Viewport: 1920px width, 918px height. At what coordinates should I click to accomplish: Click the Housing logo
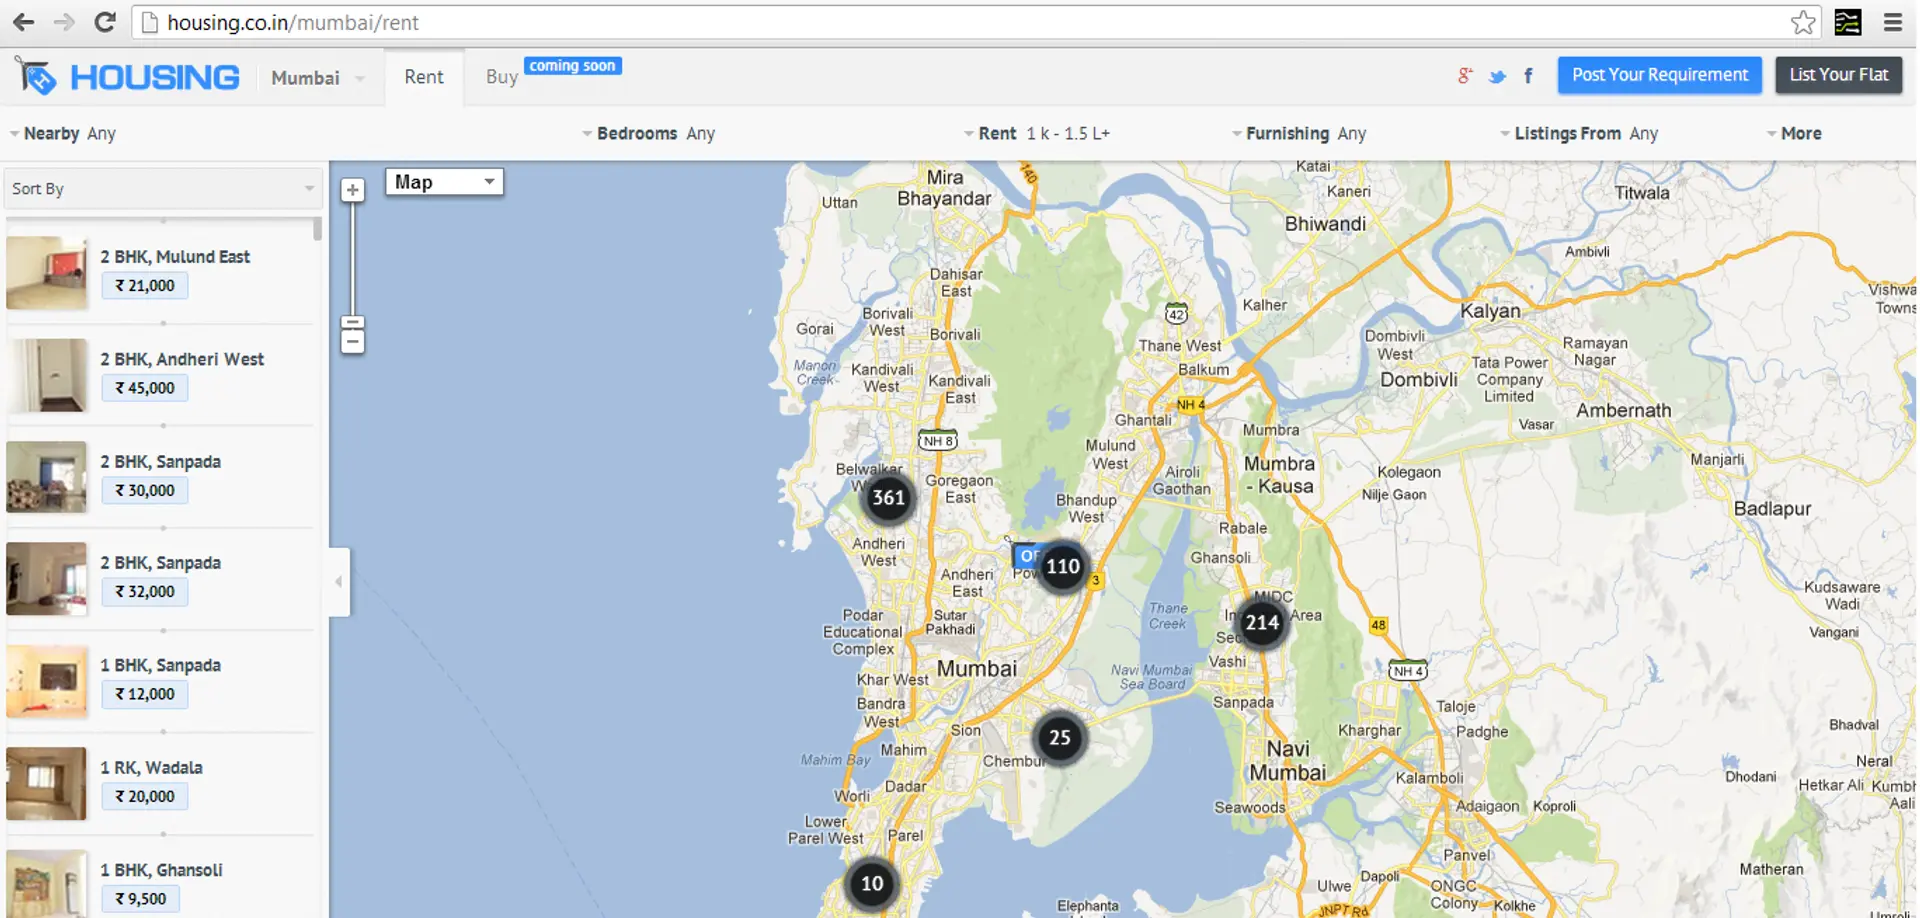128,77
